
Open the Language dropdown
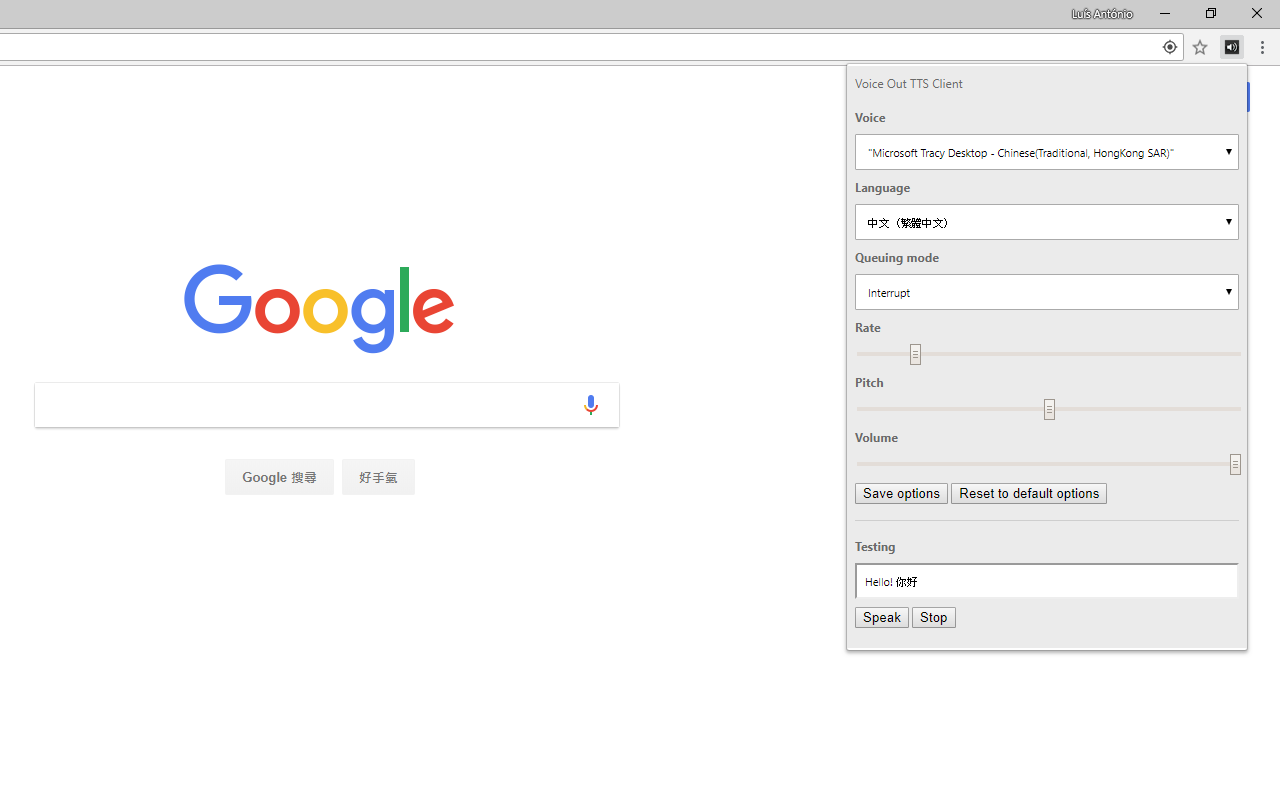1046,222
